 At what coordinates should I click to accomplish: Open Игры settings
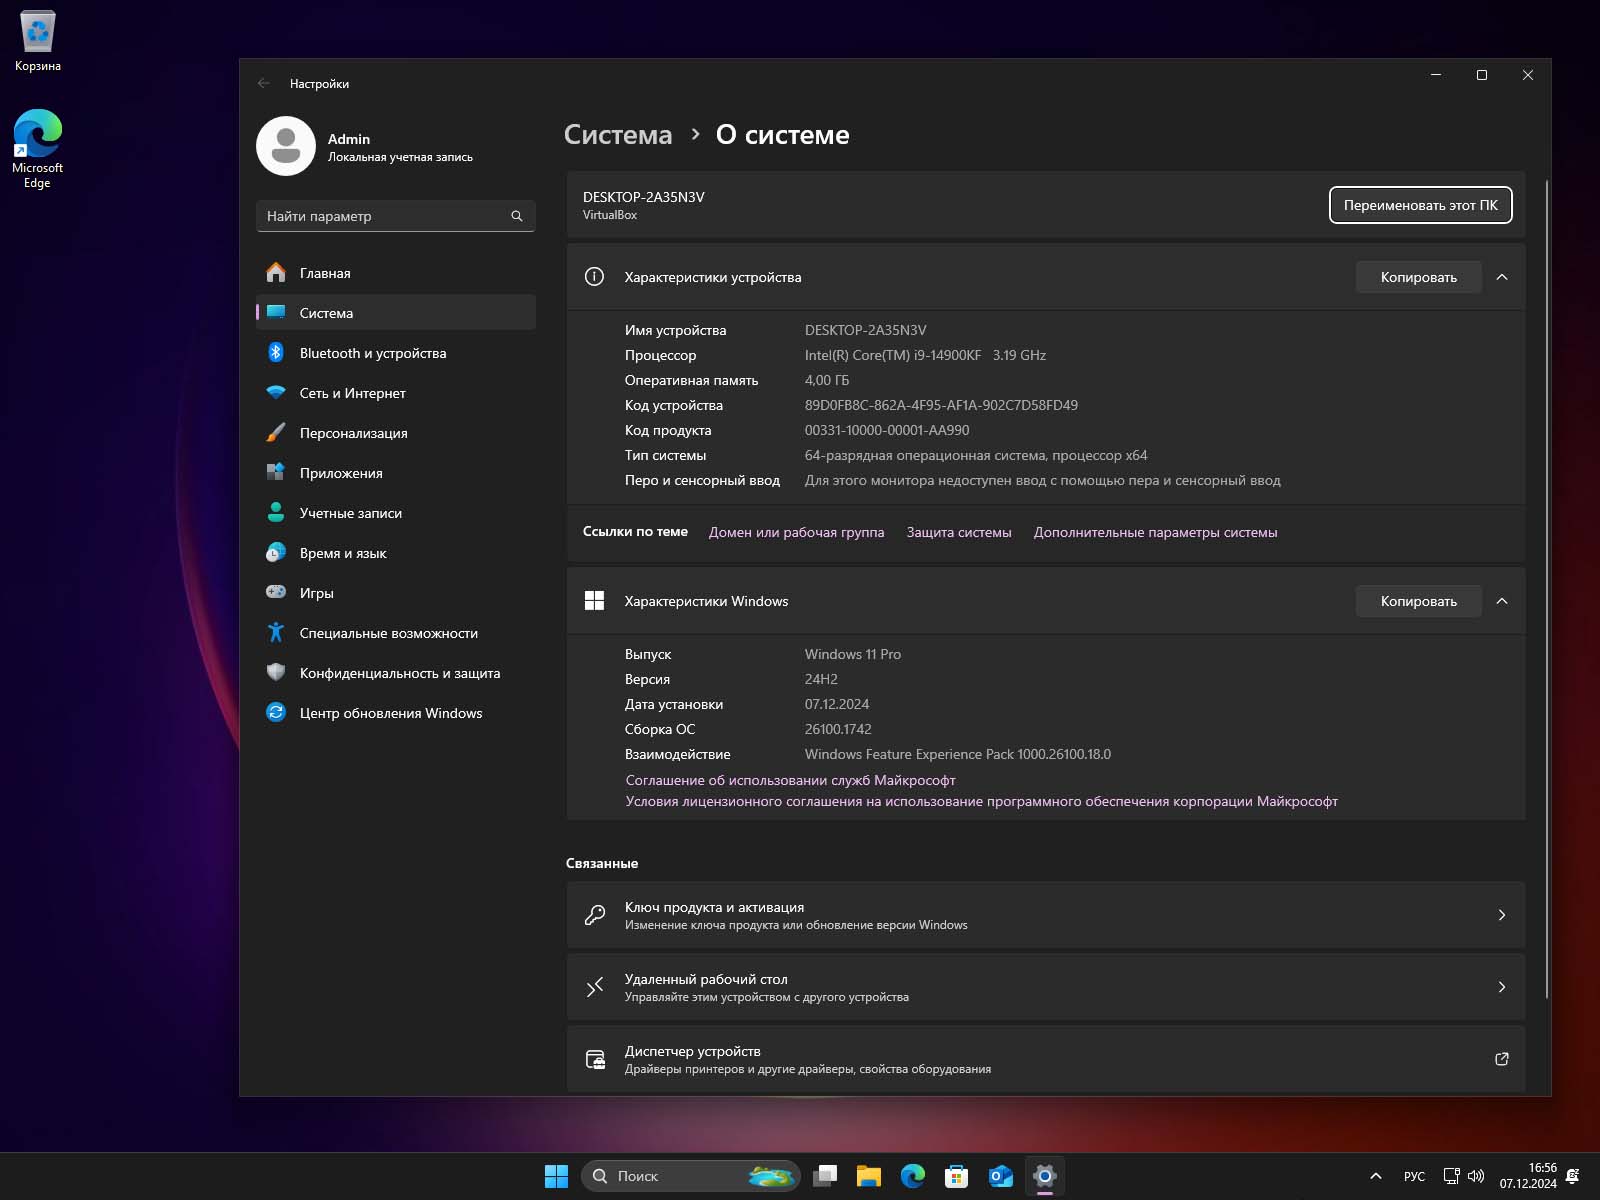coord(318,593)
